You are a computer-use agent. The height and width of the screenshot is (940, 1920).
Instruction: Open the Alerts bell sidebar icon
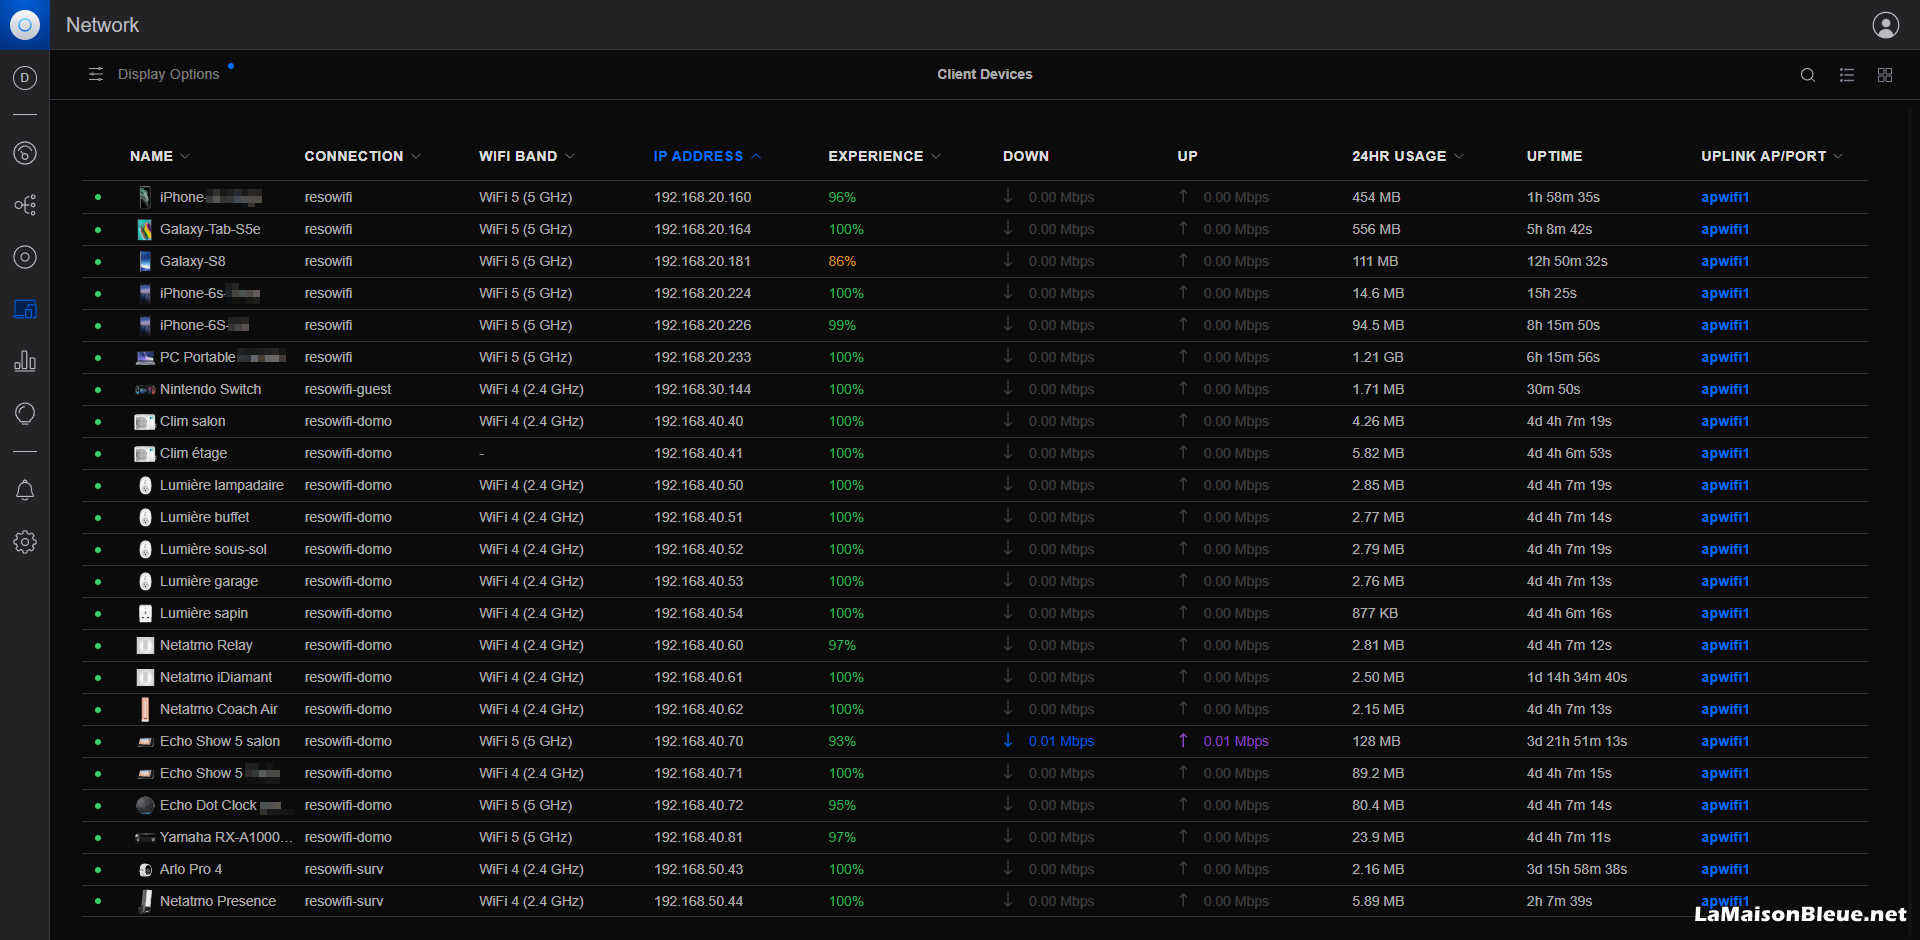(x=25, y=490)
